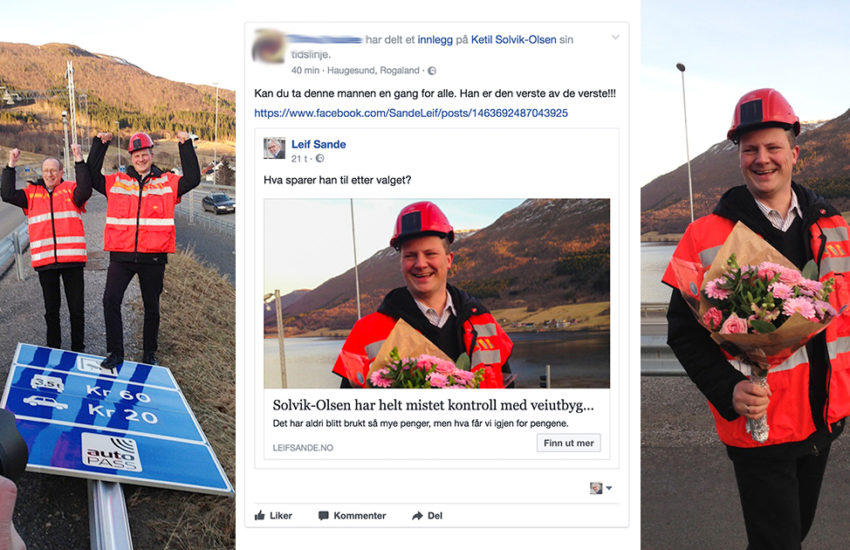This screenshot has height=550, width=850.
Task: Open the 'innlegg' link
Action: 435,40
